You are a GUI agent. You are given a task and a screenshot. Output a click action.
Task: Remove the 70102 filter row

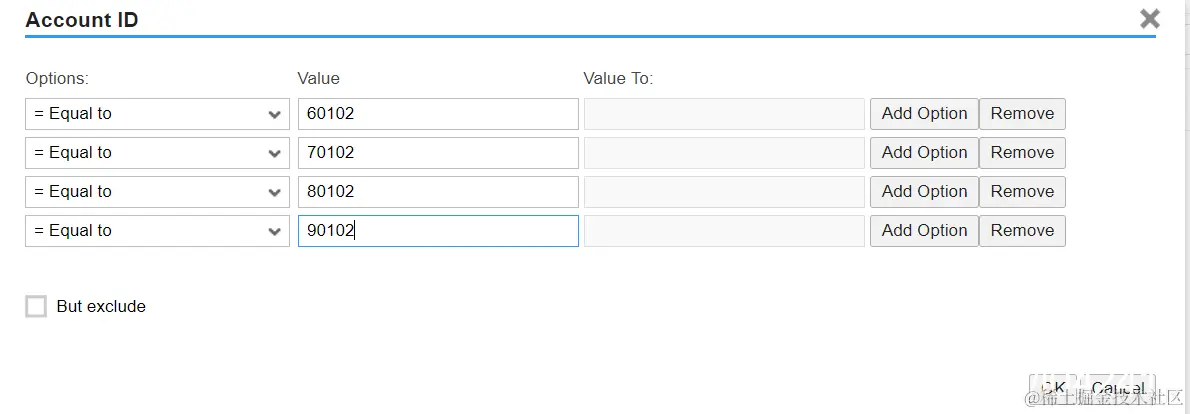[x=1021, y=153]
